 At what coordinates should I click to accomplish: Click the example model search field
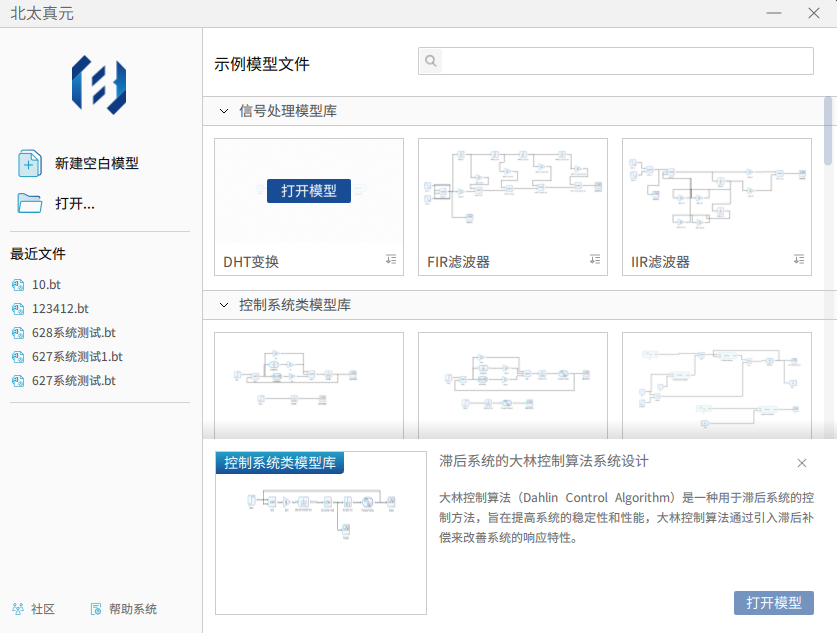627,62
